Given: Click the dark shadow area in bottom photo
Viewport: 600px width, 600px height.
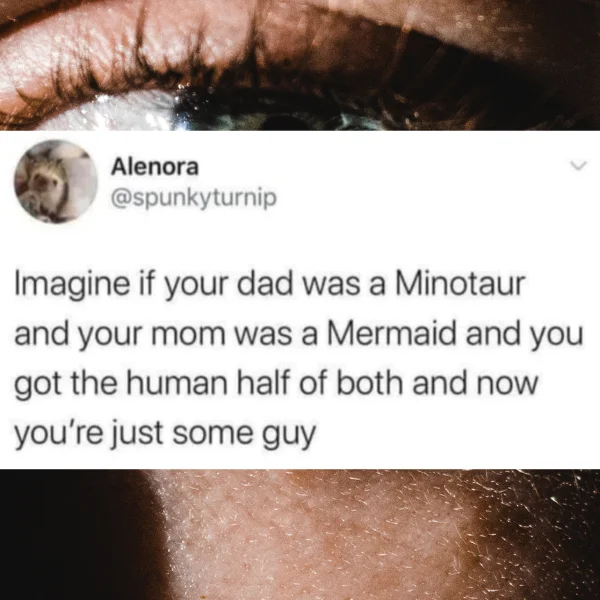Looking at the screenshot, I should [77, 536].
